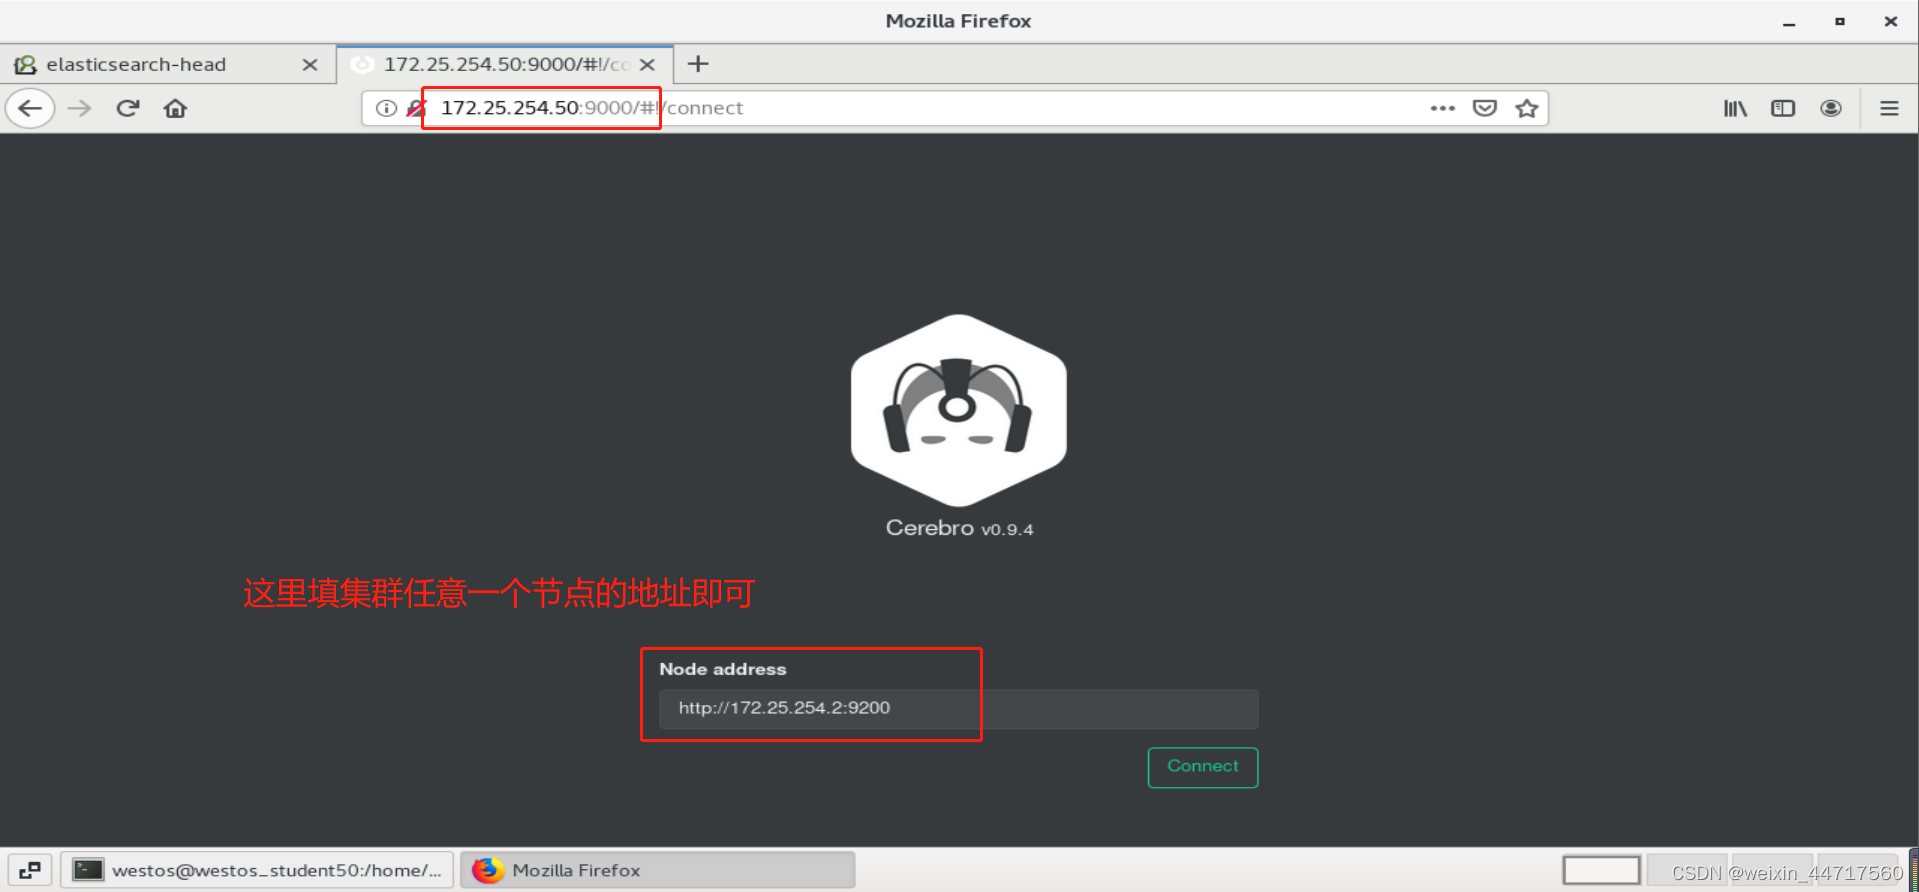The image size is (1919, 892).
Task: Select Mozilla Firefox in the taskbar
Action: pyautogui.click(x=657, y=870)
